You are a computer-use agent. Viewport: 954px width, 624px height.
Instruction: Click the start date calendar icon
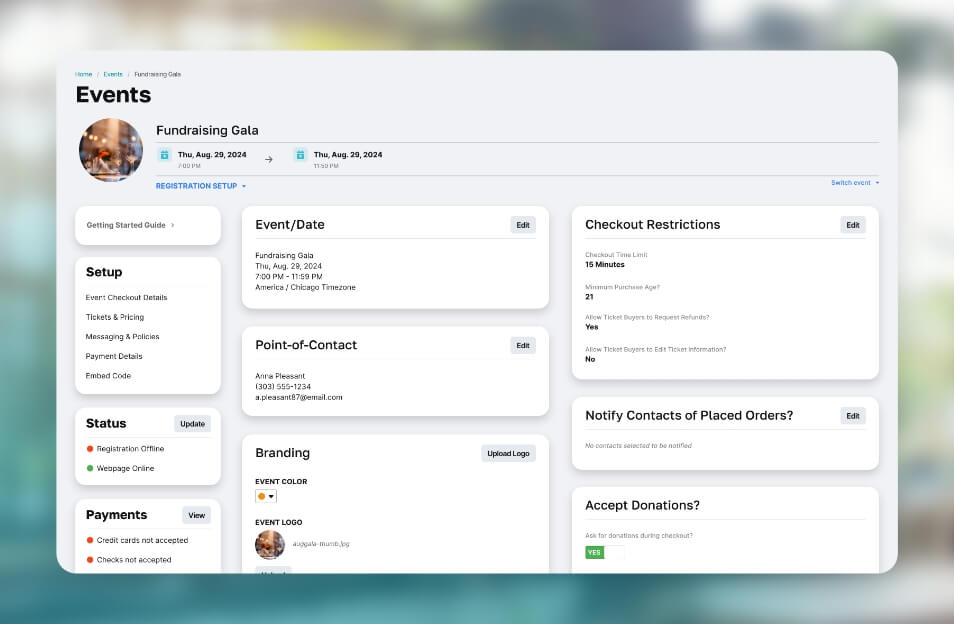pyautogui.click(x=164, y=154)
